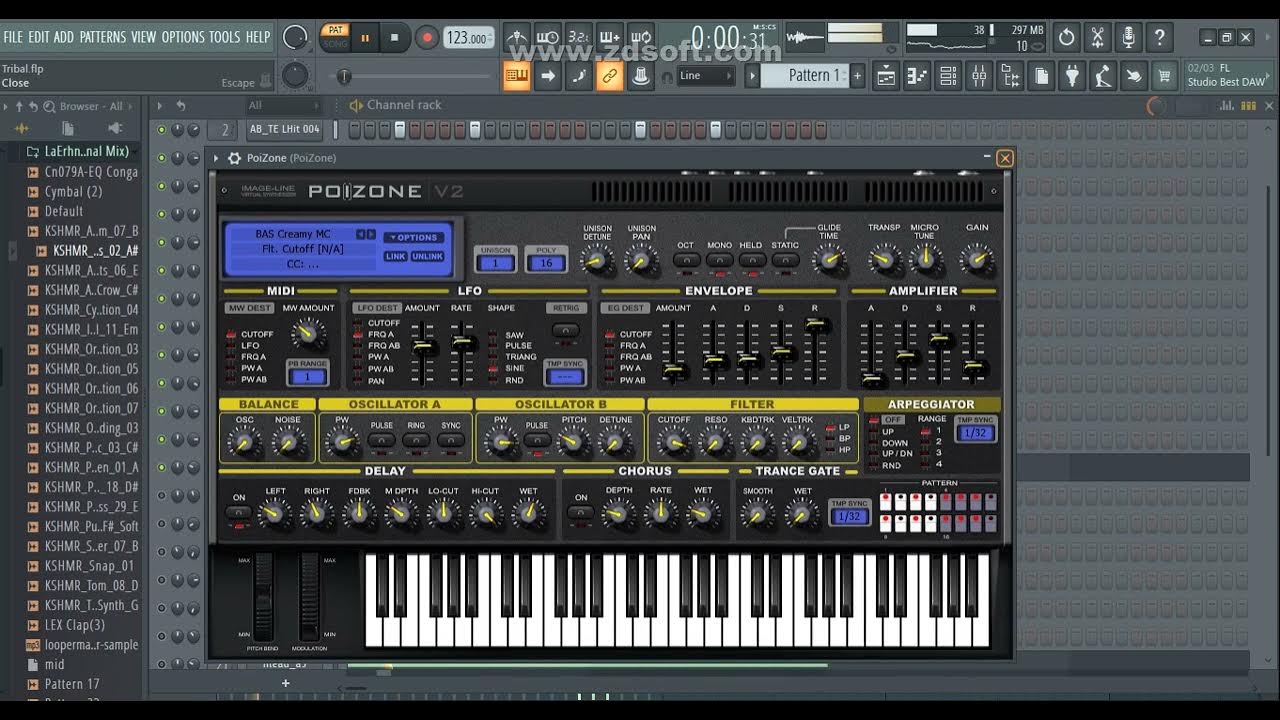Click the envelope R slider handle
The image size is (1280, 720).
coord(817,325)
